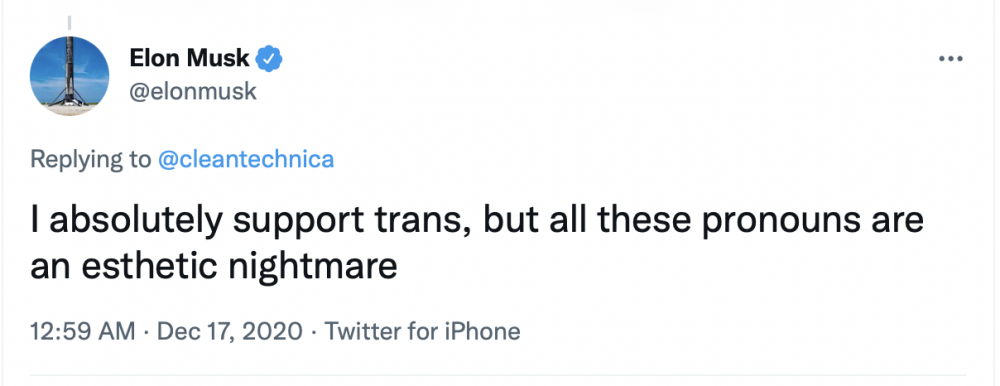The image size is (1000, 386).
Task: Open the Twitter for iPhone source link
Action: 423,331
